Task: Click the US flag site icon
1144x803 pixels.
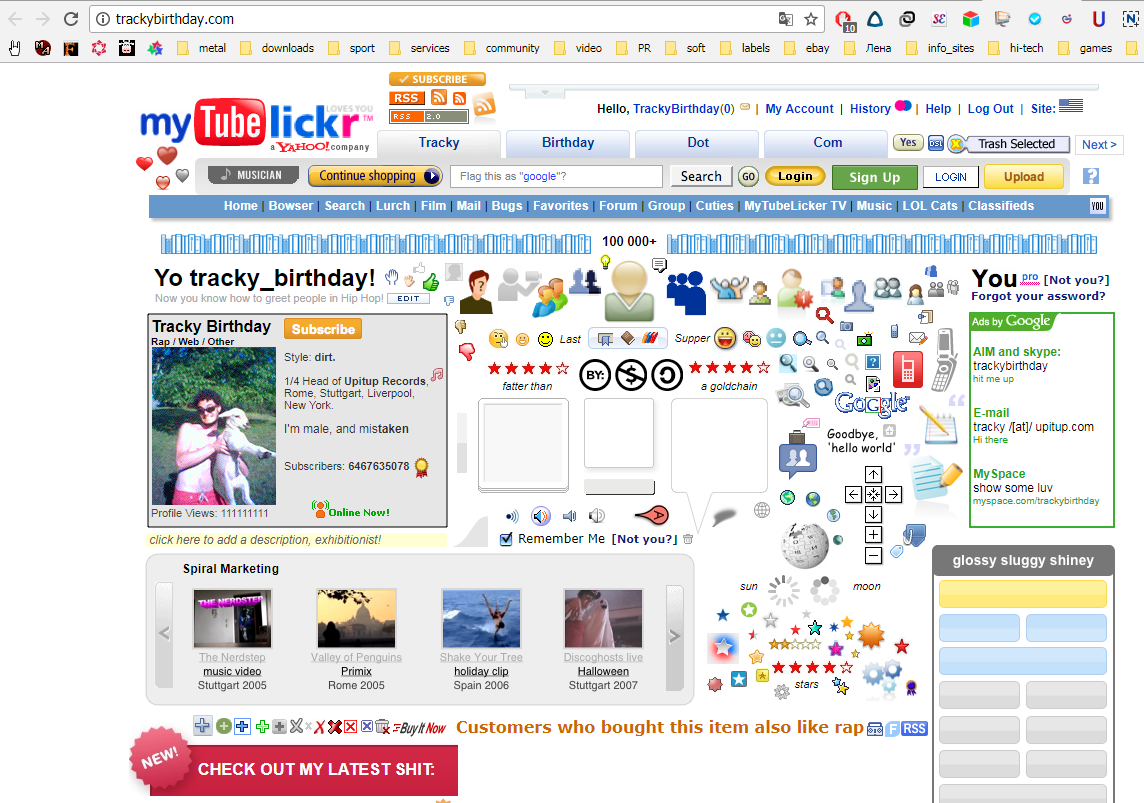Action: pyautogui.click(x=1071, y=106)
